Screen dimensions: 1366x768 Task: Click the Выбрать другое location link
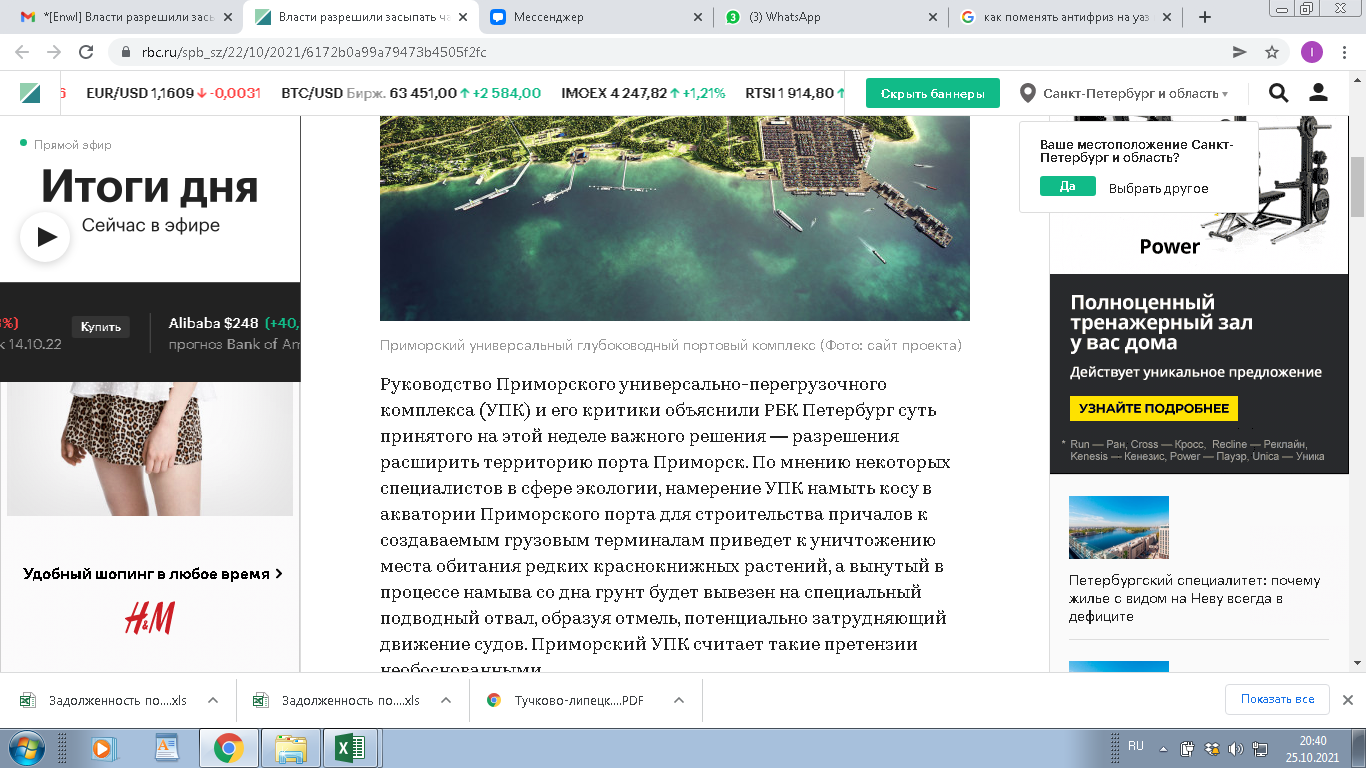tap(1158, 188)
